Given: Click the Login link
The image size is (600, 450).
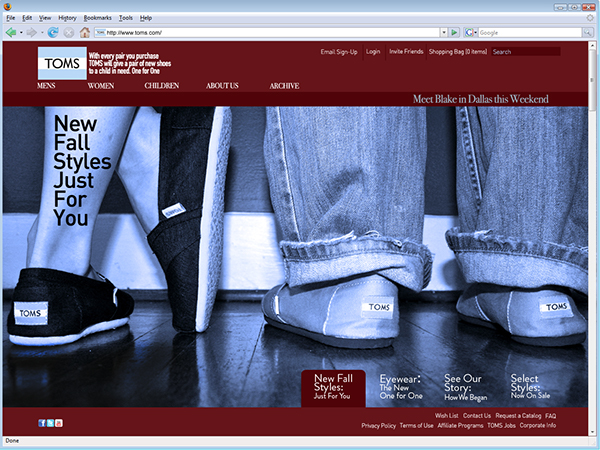Looking at the screenshot, I should point(373,52).
